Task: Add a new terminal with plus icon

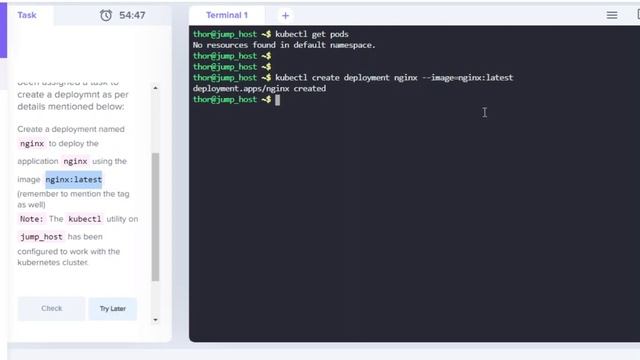Action: [285, 16]
